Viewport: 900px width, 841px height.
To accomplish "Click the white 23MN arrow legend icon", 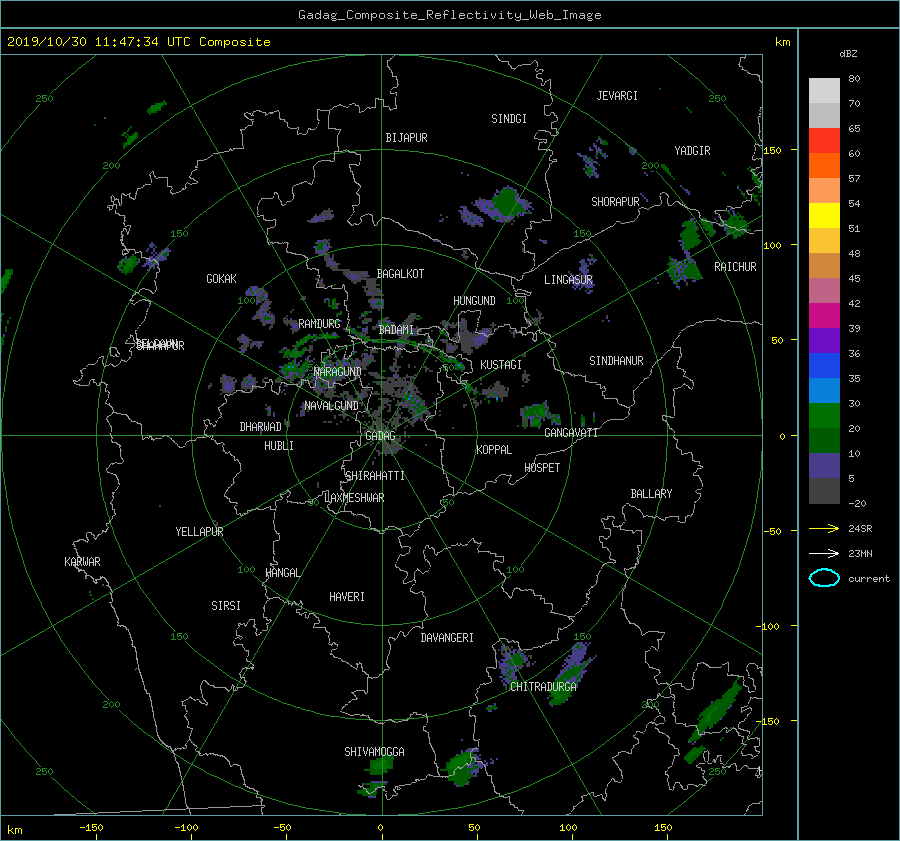I will tap(824, 553).
